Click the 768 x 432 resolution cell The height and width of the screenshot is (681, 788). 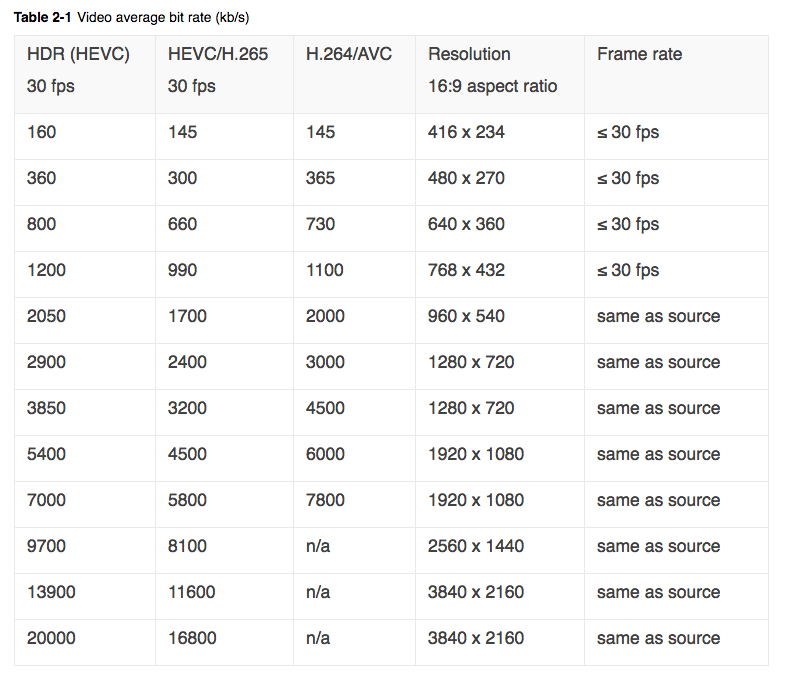click(500, 274)
